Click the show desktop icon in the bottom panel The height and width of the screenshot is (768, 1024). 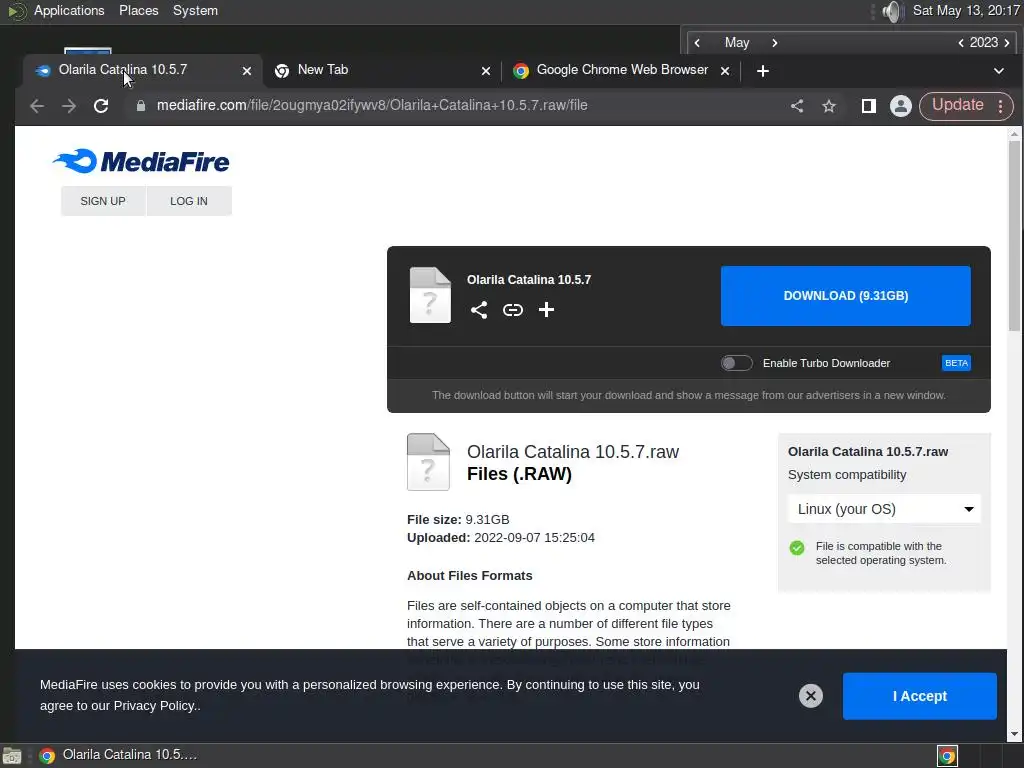(x=12, y=756)
